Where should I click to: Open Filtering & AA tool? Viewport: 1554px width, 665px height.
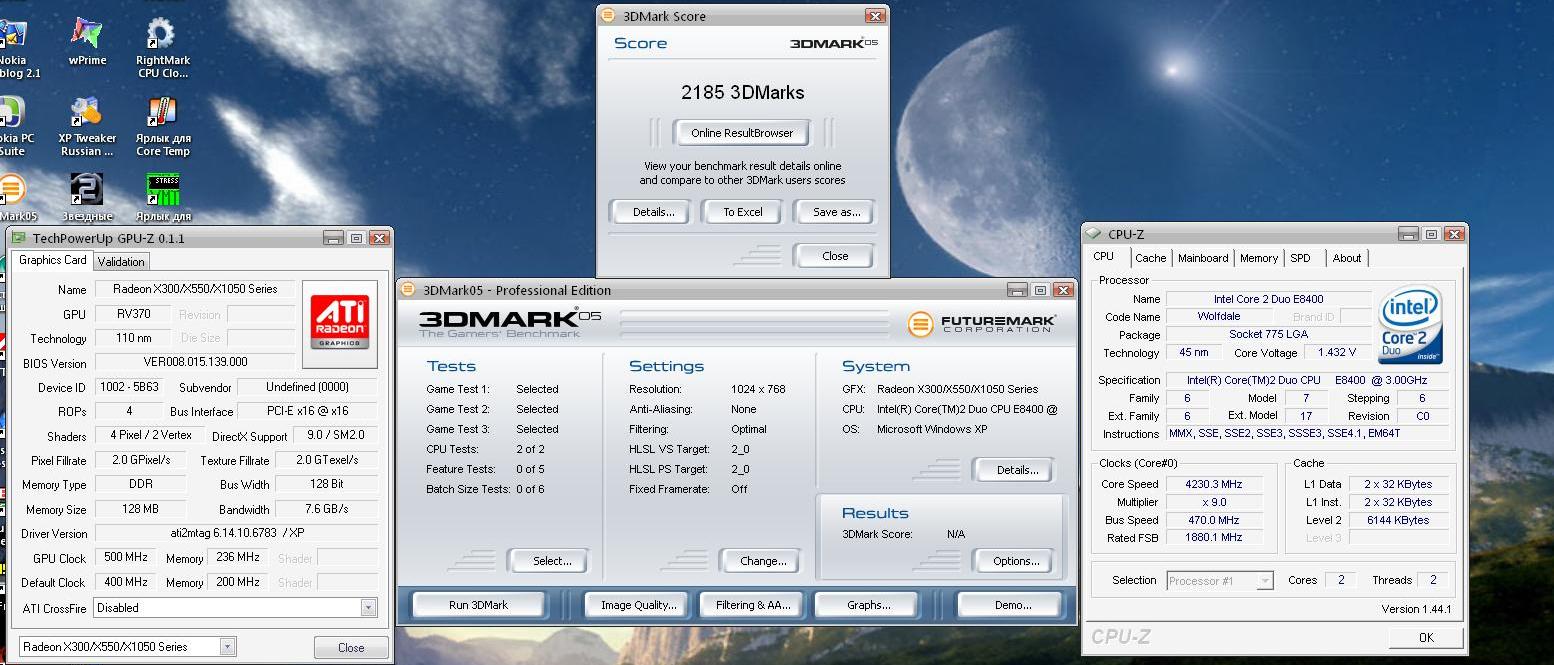click(x=753, y=605)
